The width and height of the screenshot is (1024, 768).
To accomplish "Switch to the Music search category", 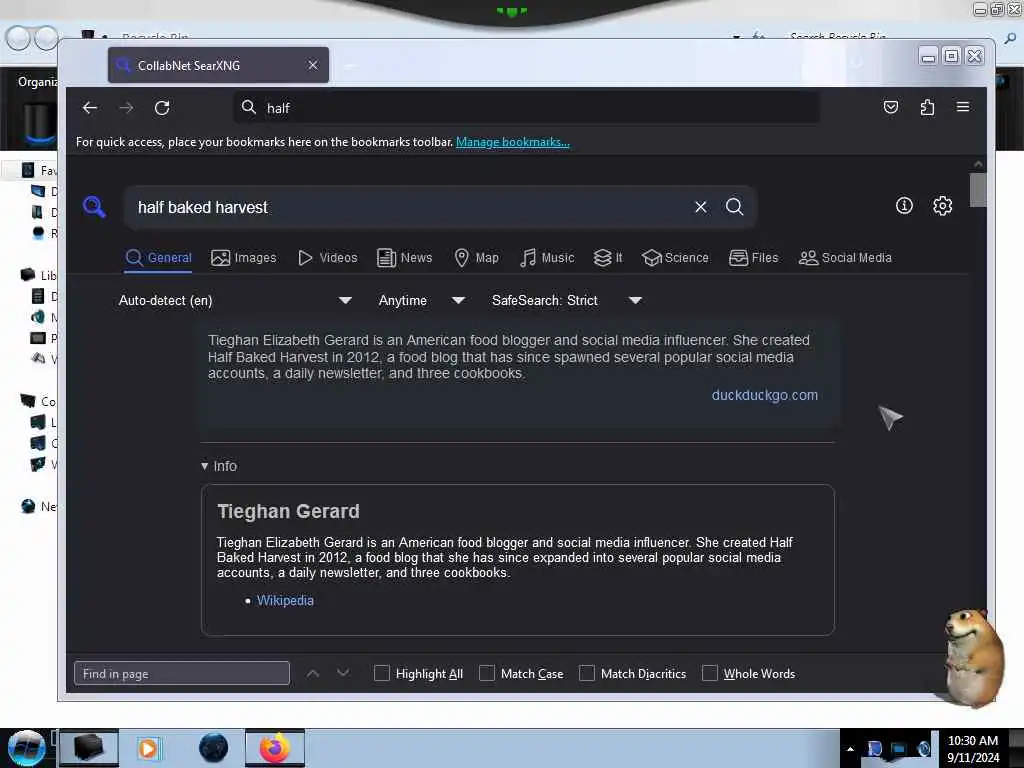I will coord(547,258).
